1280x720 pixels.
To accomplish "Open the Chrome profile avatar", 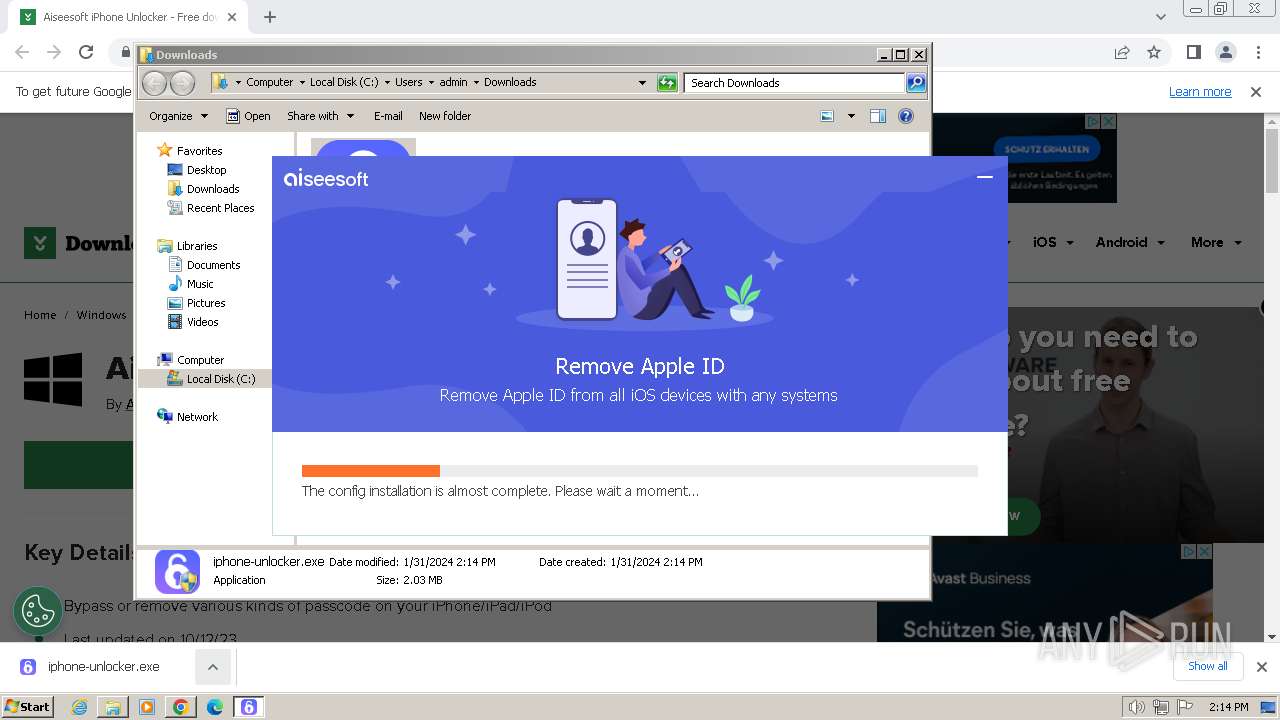I will 1225,52.
